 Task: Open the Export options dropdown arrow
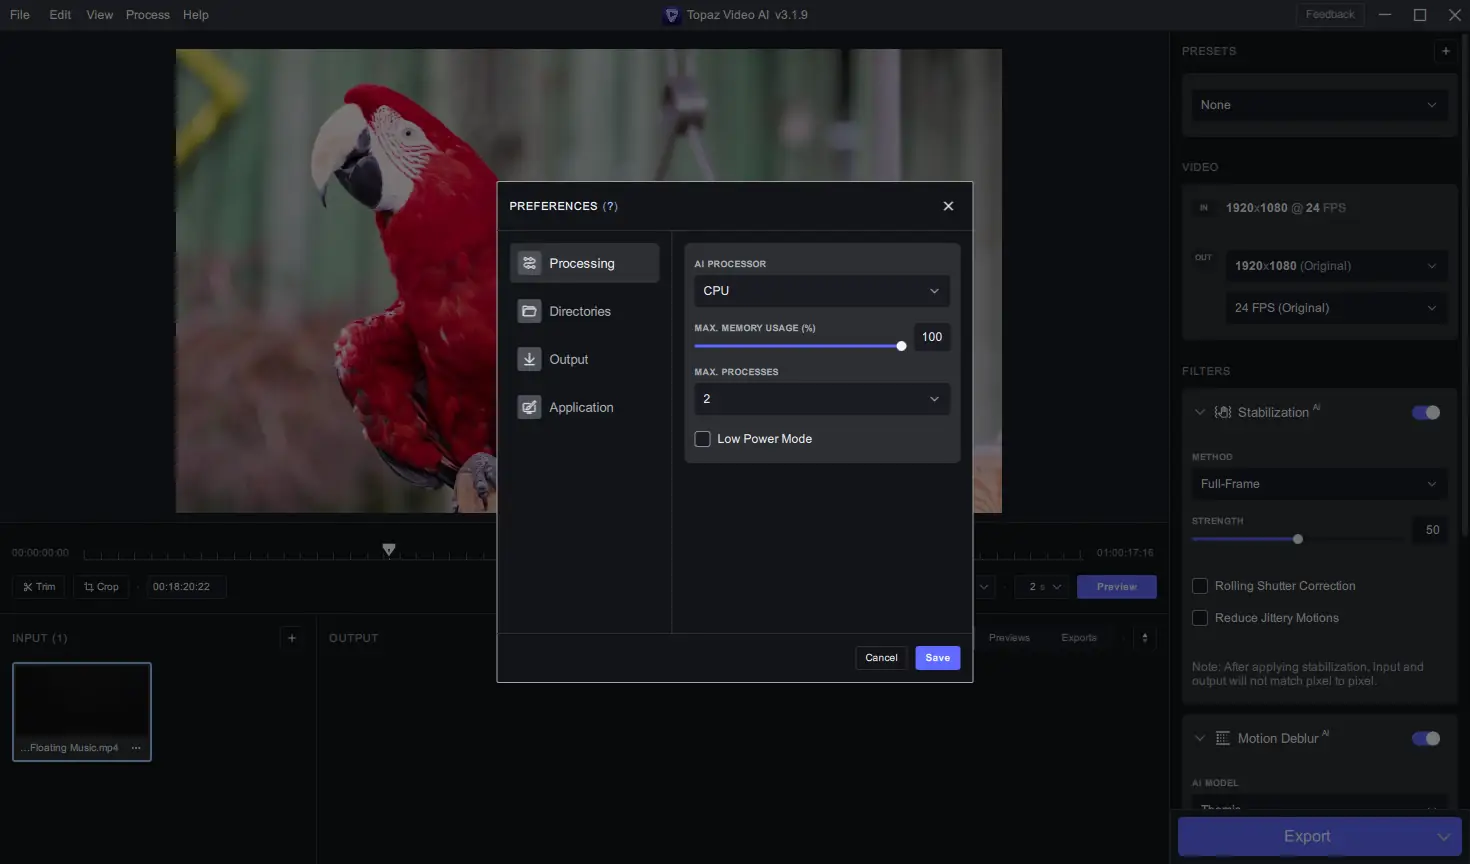[1444, 836]
